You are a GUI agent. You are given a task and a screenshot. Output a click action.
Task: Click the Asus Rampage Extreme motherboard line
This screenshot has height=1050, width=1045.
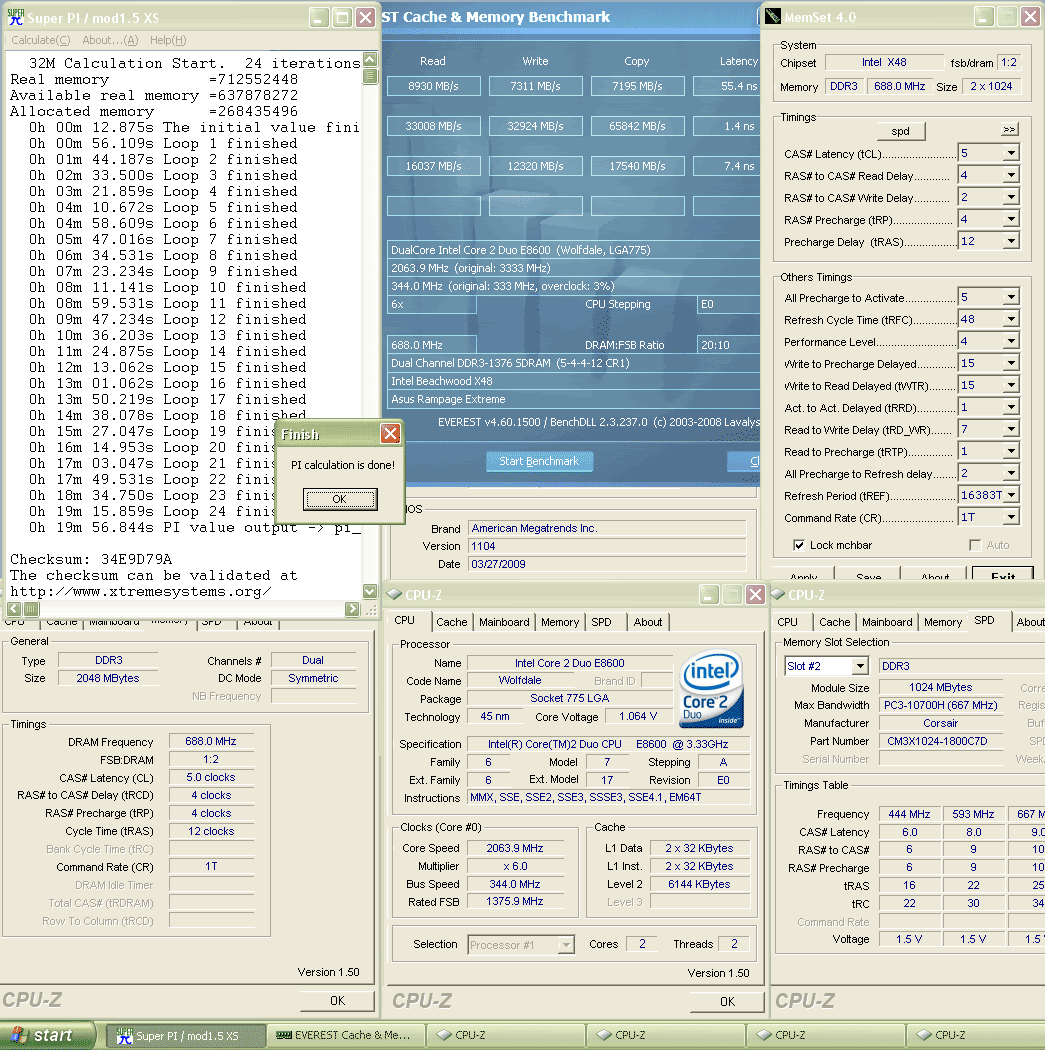[574, 399]
